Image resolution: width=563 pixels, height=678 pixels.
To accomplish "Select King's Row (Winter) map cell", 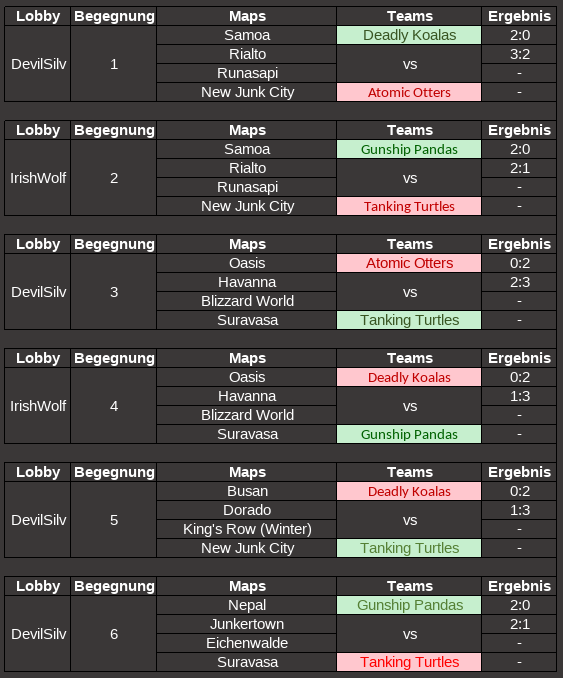I will tap(246, 529).
